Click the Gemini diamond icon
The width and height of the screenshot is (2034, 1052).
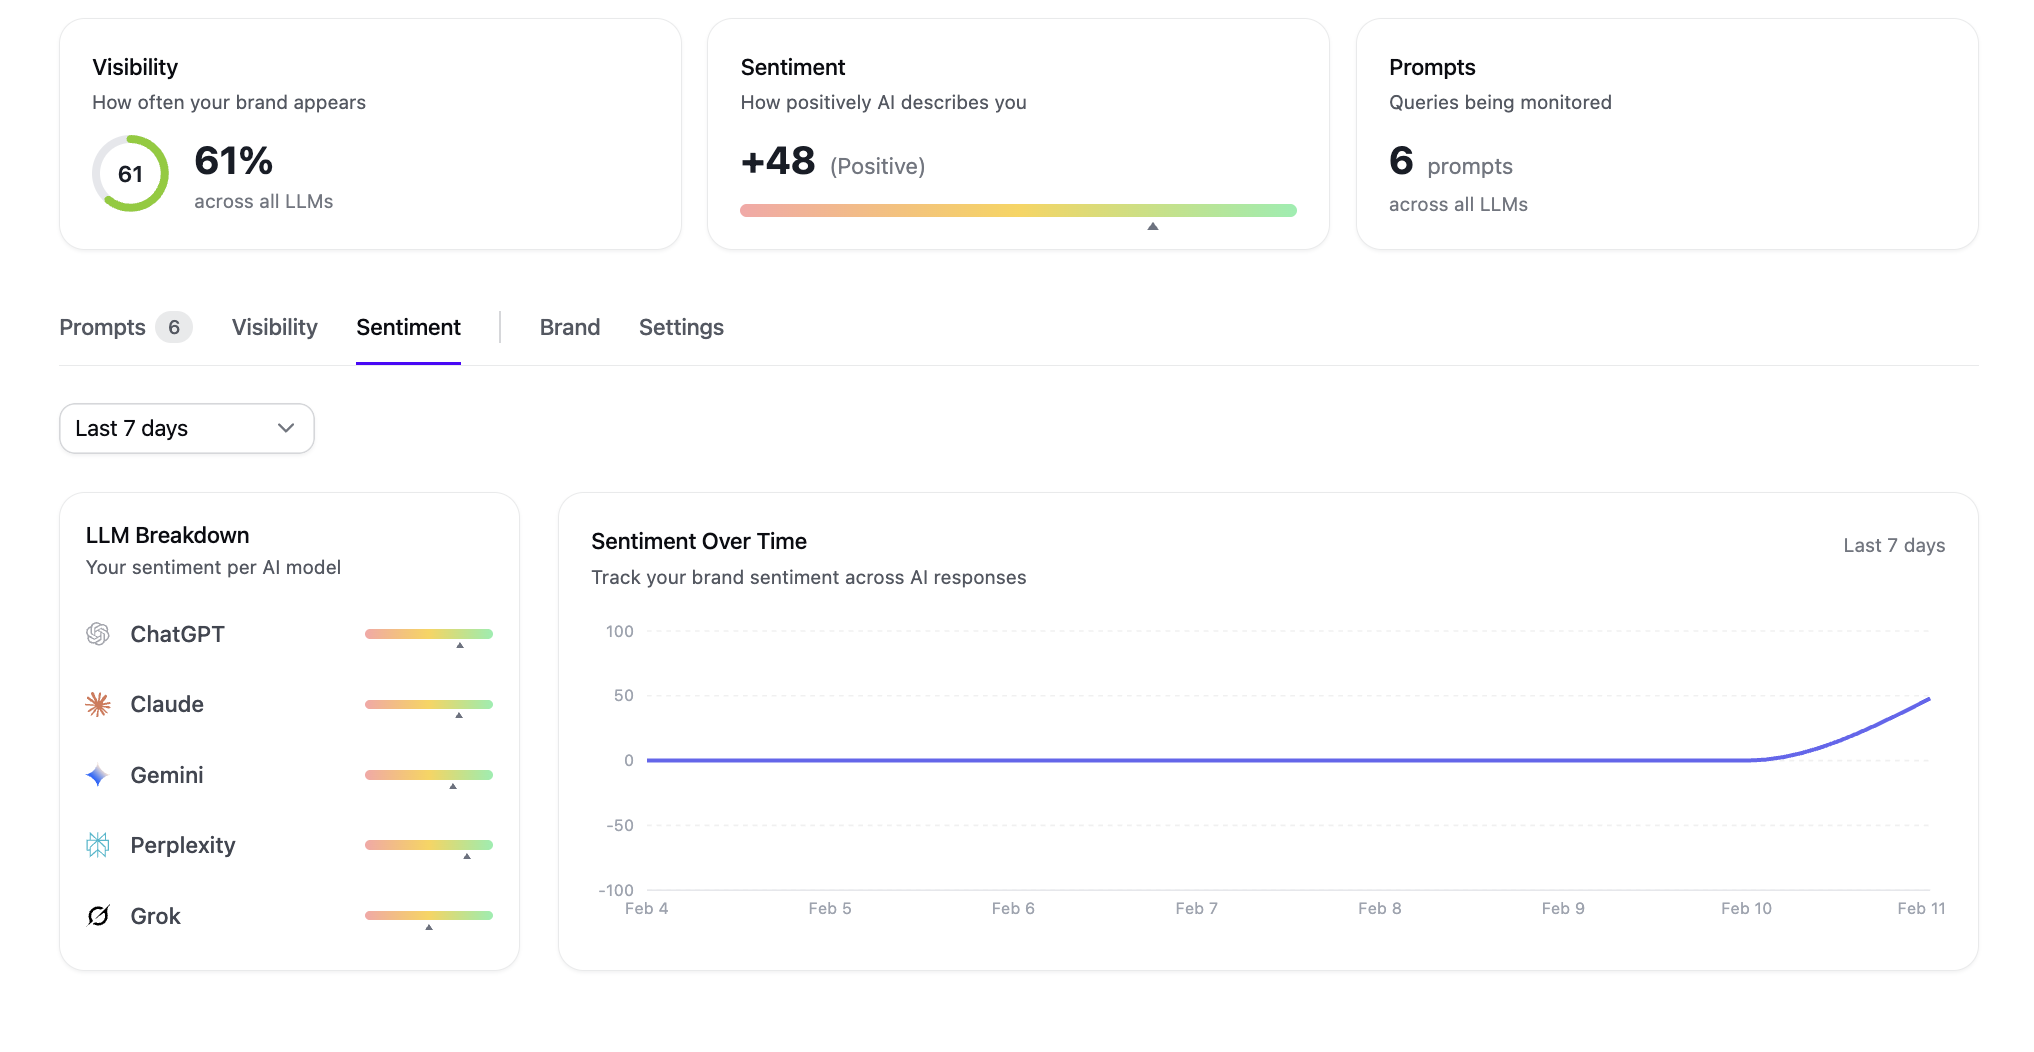point(97,775)
